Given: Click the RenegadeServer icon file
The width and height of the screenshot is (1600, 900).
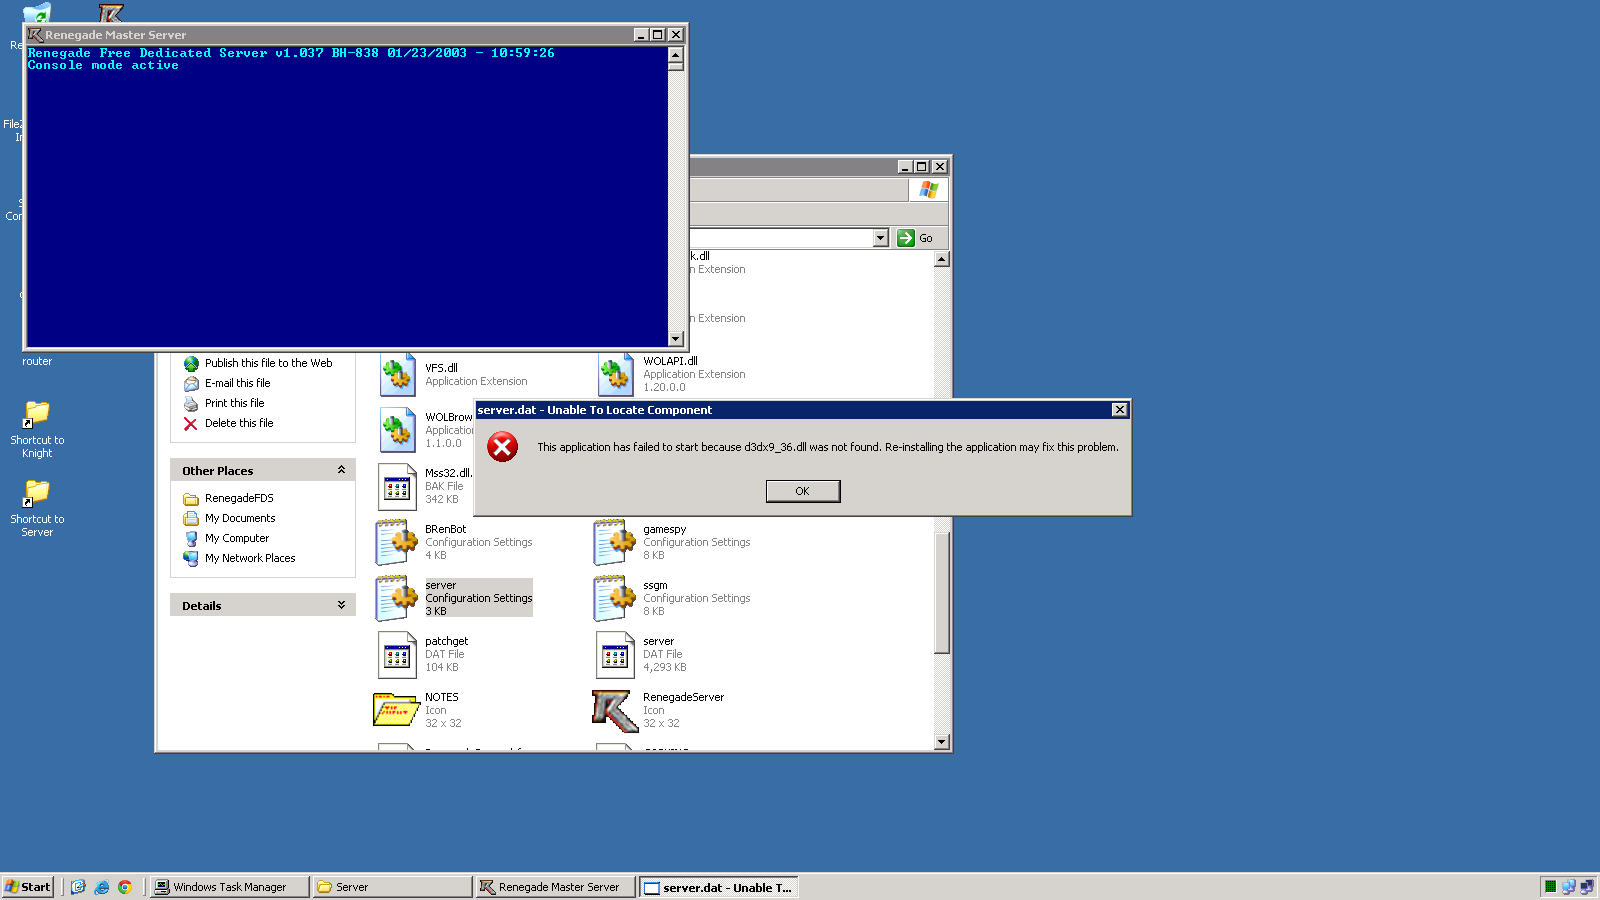Looking at the screenshot, I should coord(614,710).
